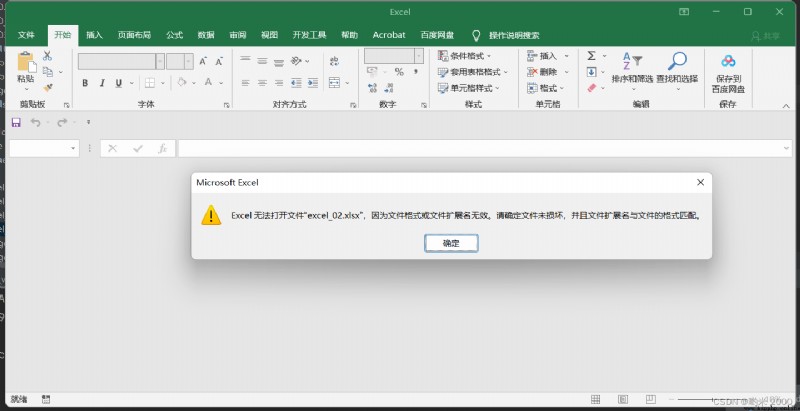800x411 pixels.
Task: Click the 粘贴 (Paste) clipboard icon
Action: (x=26, y=62)
